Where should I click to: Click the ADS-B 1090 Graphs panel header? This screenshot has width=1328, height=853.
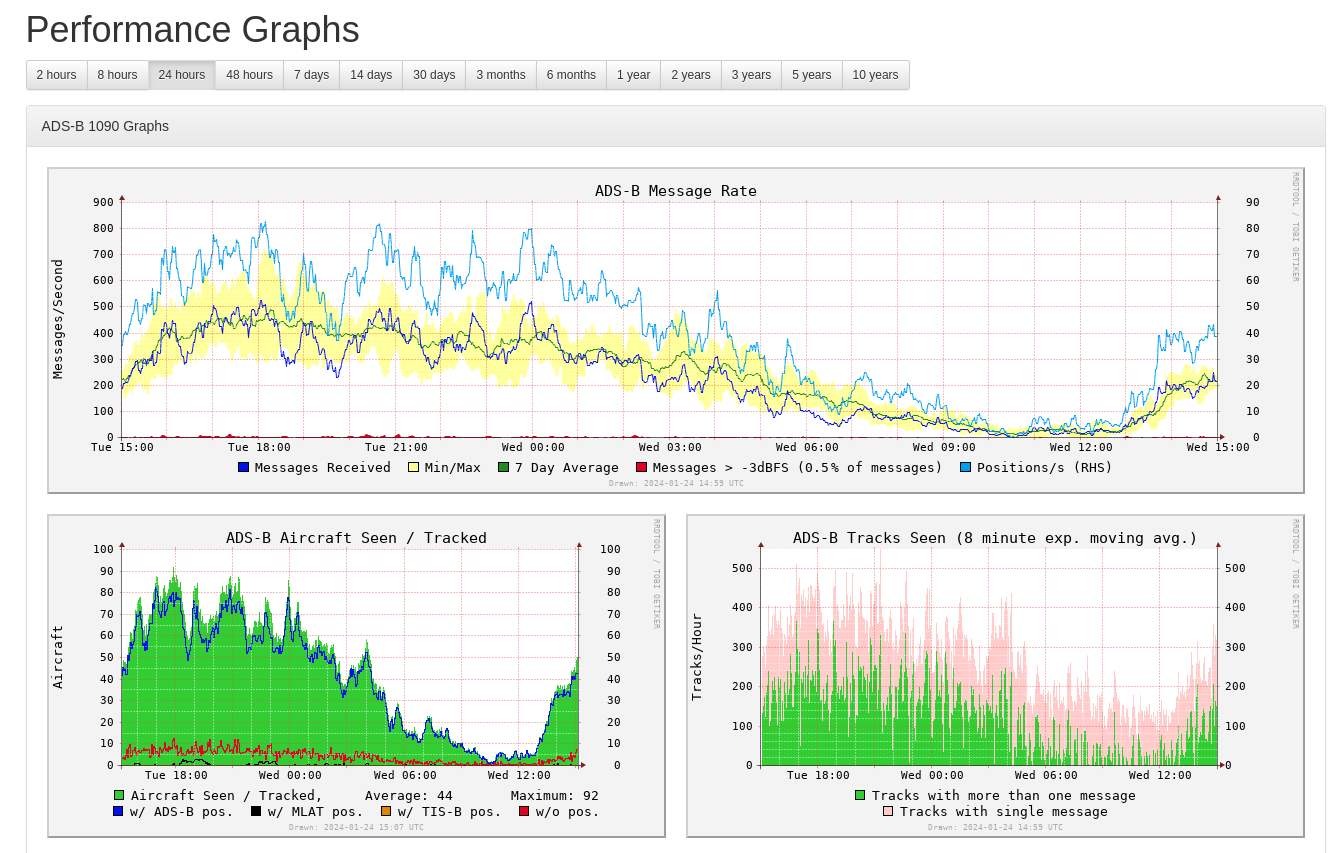coord(675,126)
